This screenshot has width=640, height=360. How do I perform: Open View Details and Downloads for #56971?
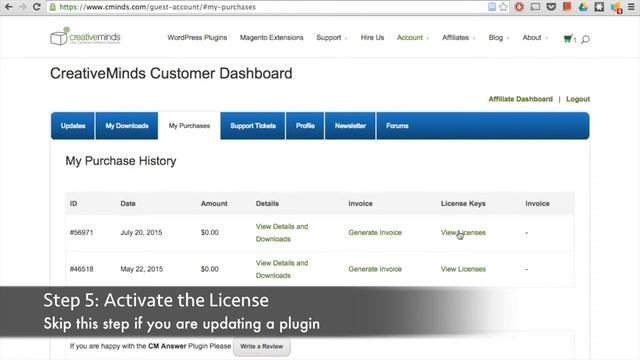pos(282,233)
